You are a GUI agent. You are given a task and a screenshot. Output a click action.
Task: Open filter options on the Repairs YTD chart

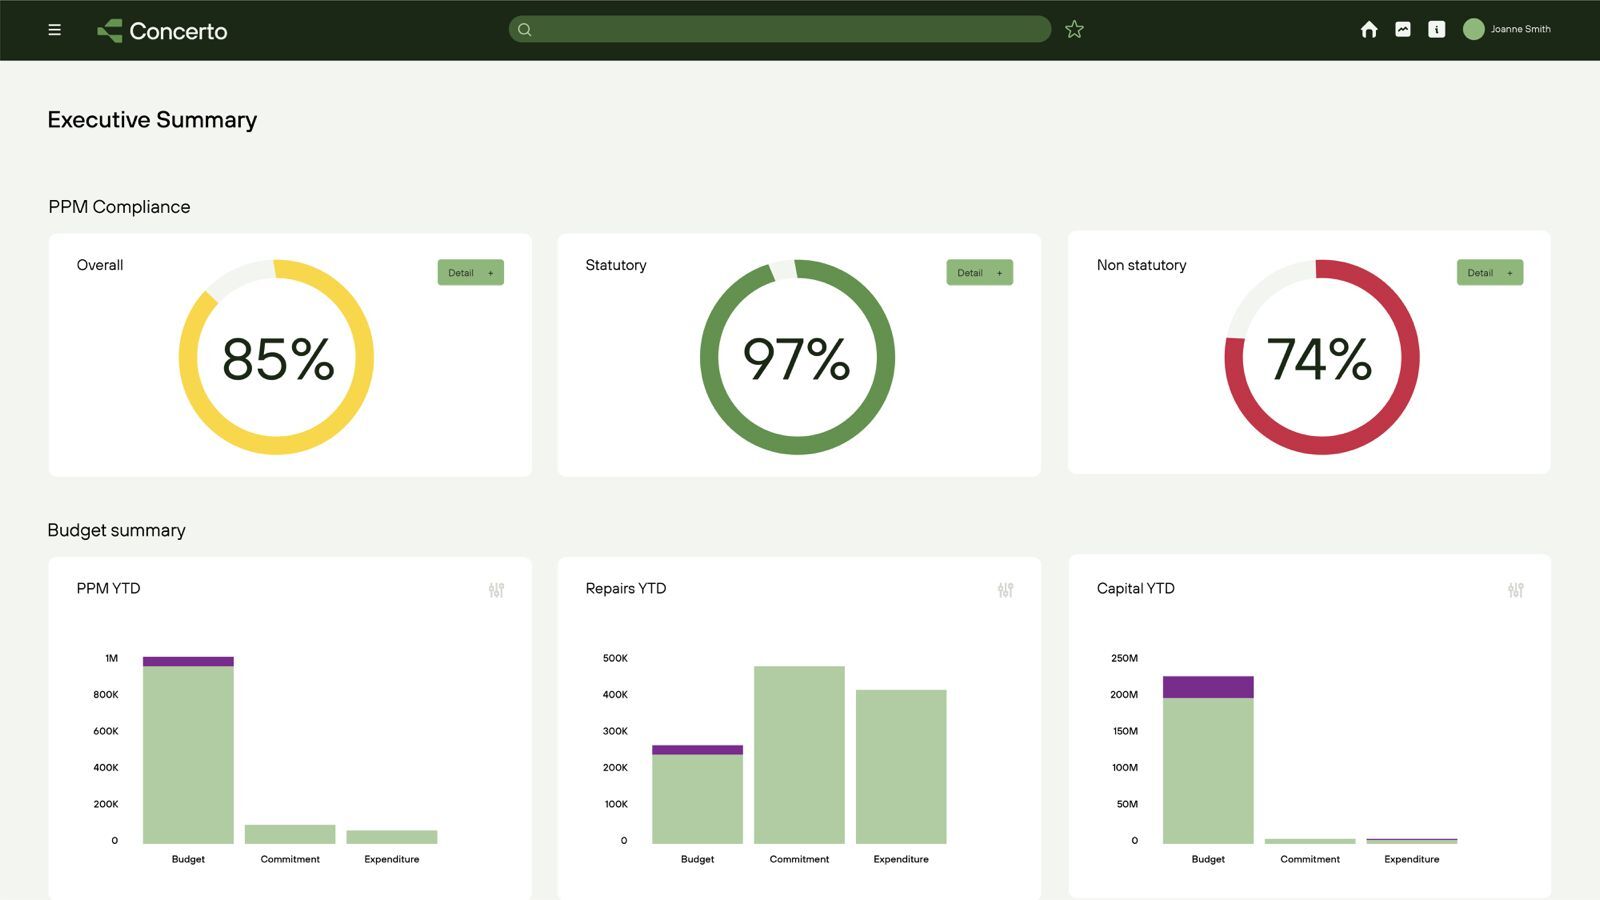[1005, 590]
